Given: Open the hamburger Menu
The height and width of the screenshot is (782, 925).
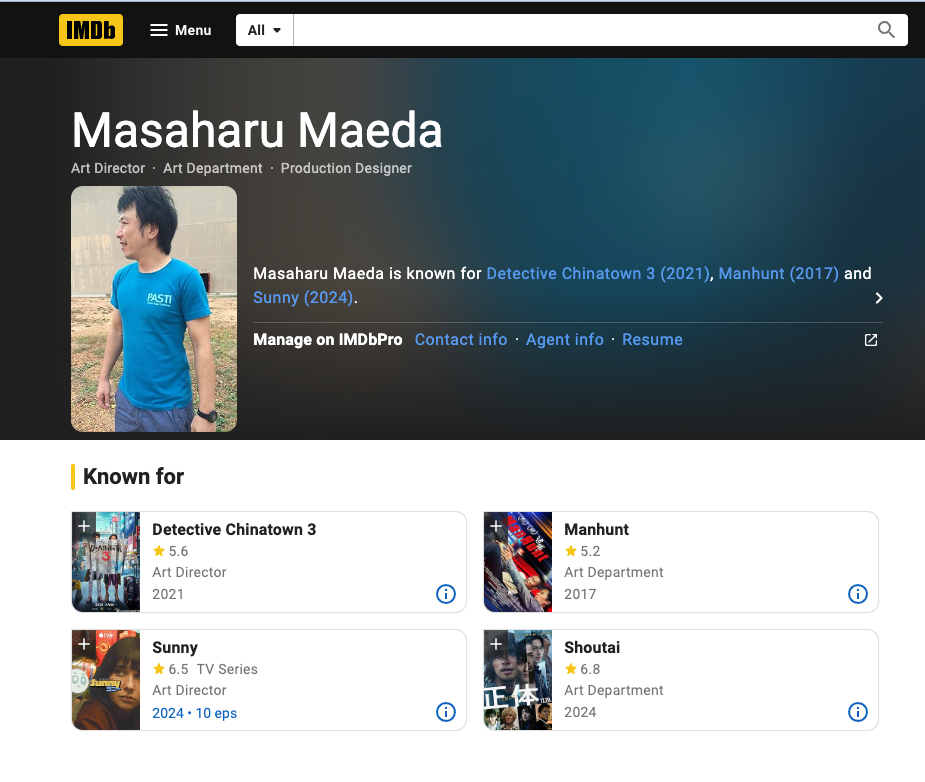Looking at the screenshot, I should pos(181,30).
